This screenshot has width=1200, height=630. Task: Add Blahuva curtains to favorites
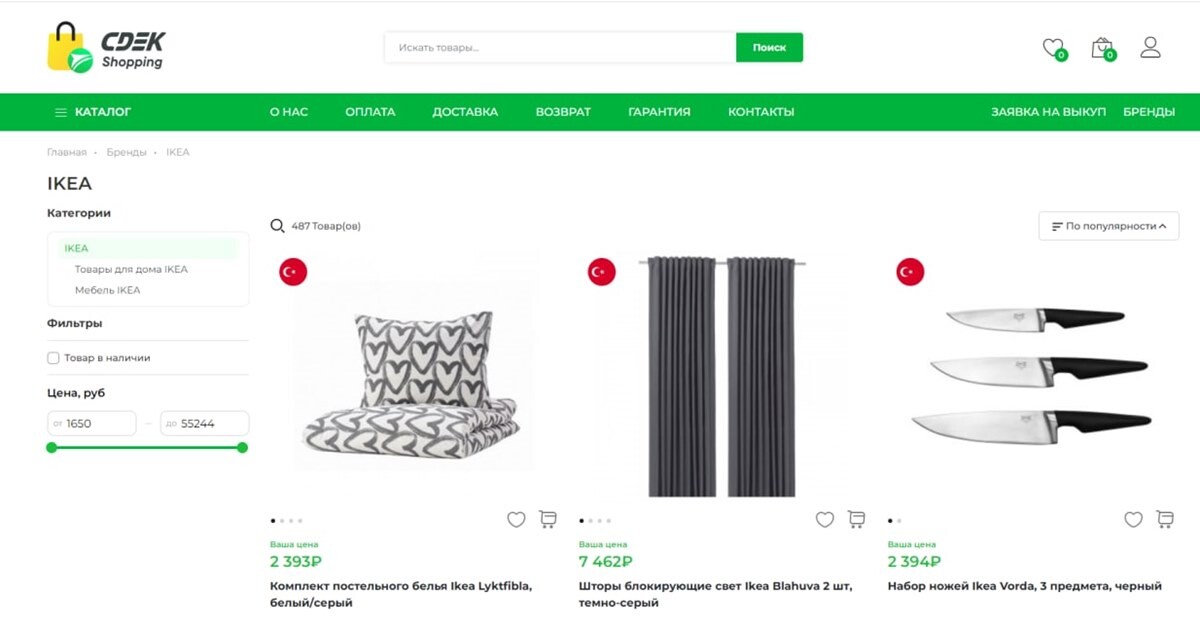825,520
